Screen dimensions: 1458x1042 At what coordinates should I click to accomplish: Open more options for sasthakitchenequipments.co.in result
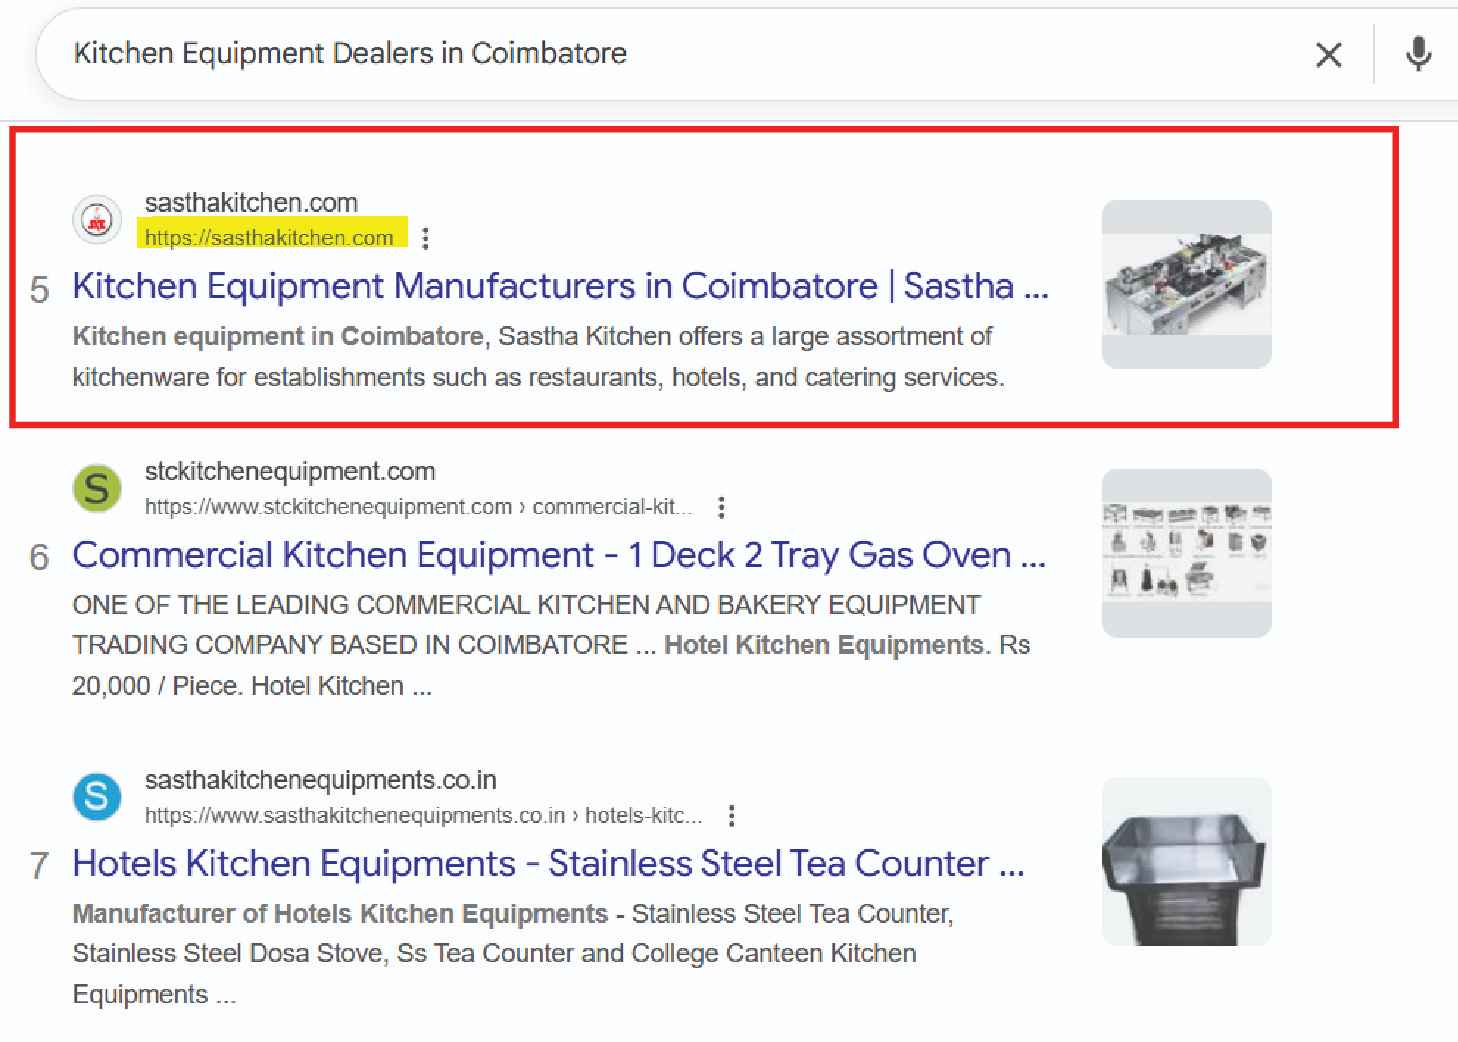732,816
